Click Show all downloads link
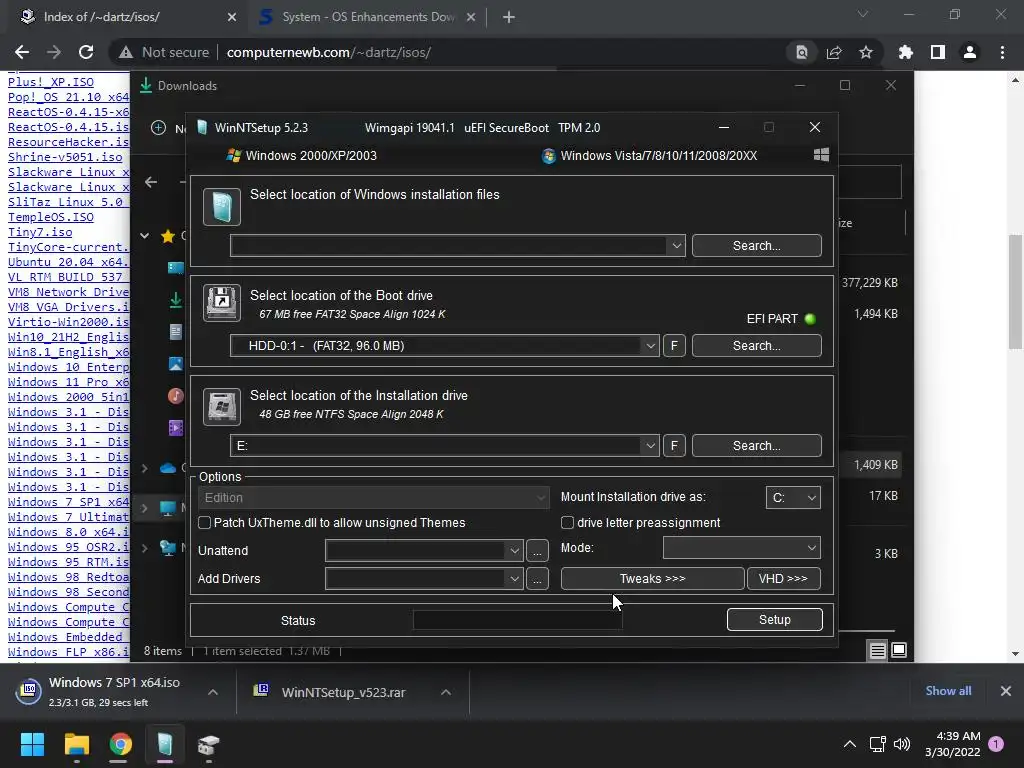The height and width of the screenshot is (768, 1024). [948, 691]
